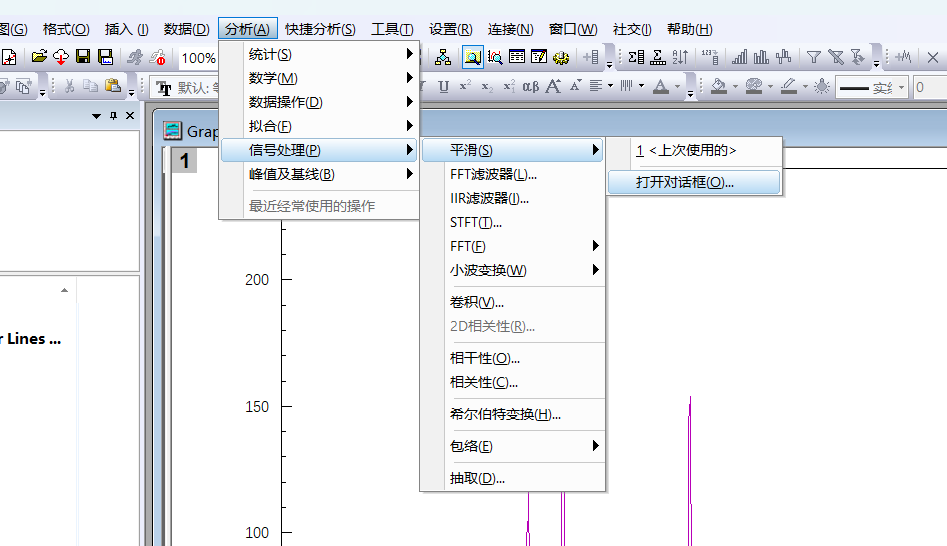The height and width of the screenshot is (546, 947).
Task: Click the recalculate running-man icon
Action: click(x=135, y=57)
